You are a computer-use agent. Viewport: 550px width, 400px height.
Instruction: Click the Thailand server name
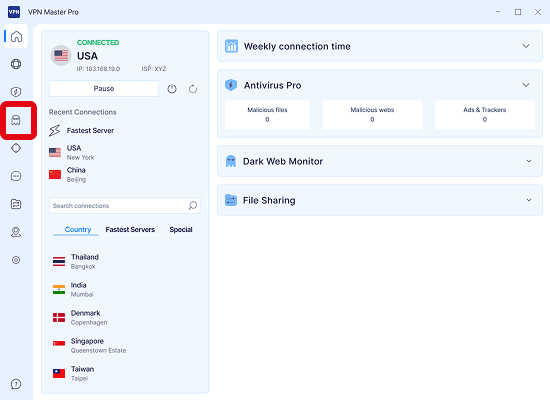(x=85, y=257)
